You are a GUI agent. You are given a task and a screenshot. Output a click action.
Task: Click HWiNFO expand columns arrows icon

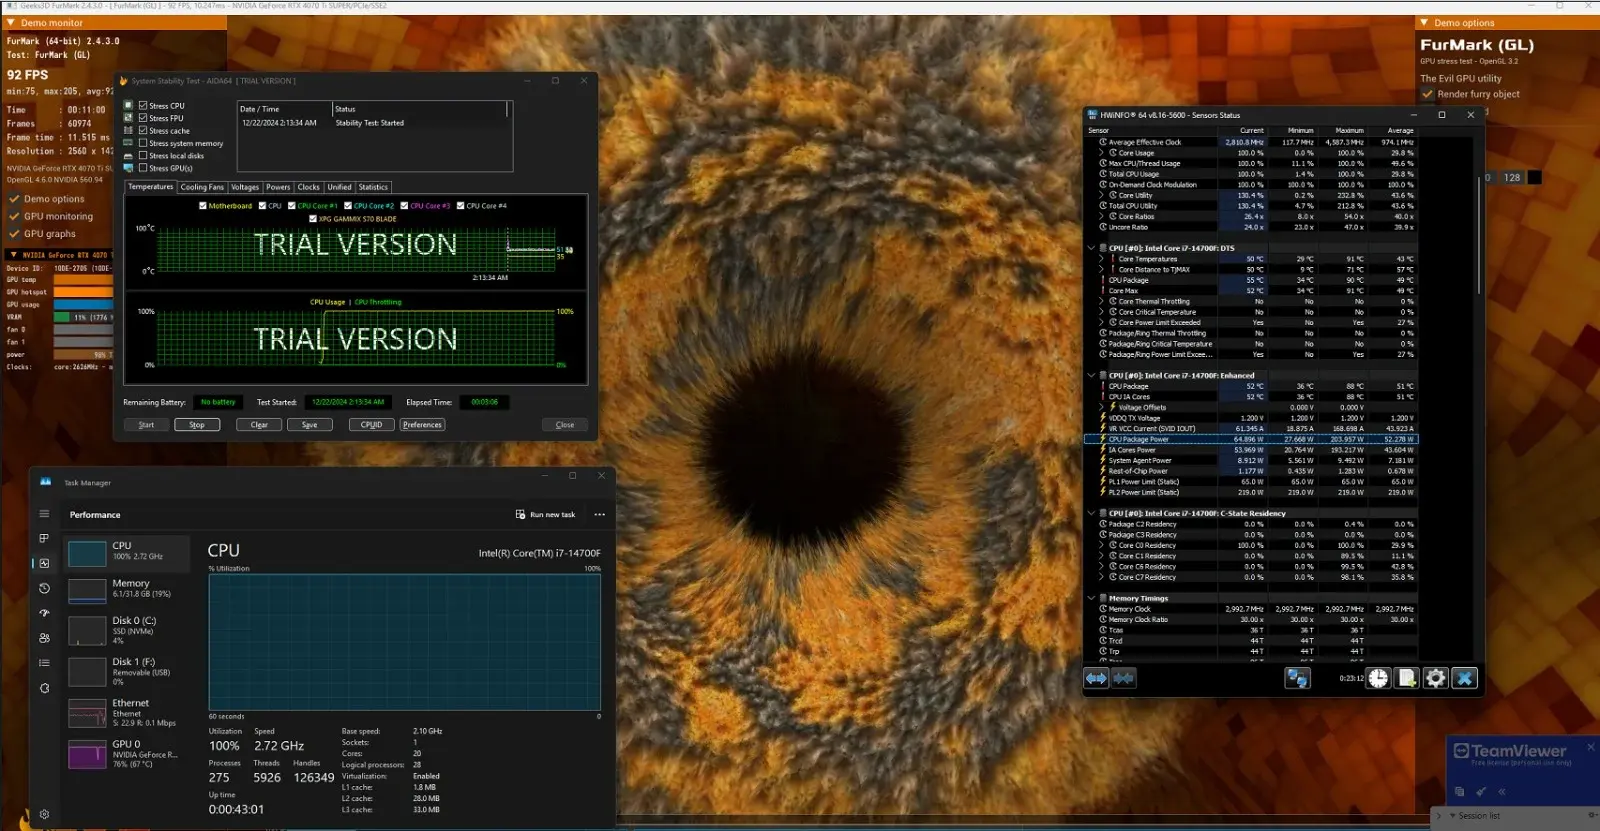[x=1097, y=678]
